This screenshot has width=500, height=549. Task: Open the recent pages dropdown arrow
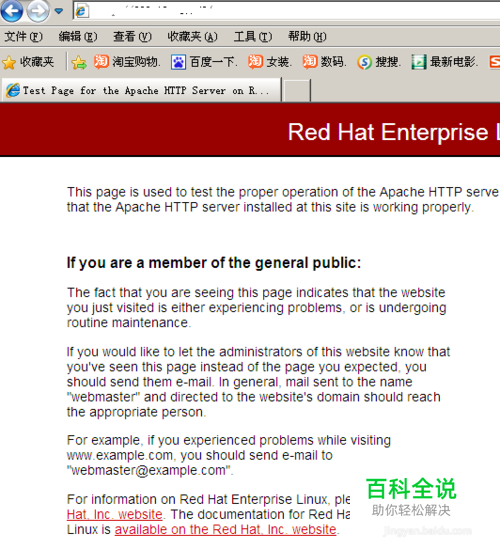click(58, 11)
